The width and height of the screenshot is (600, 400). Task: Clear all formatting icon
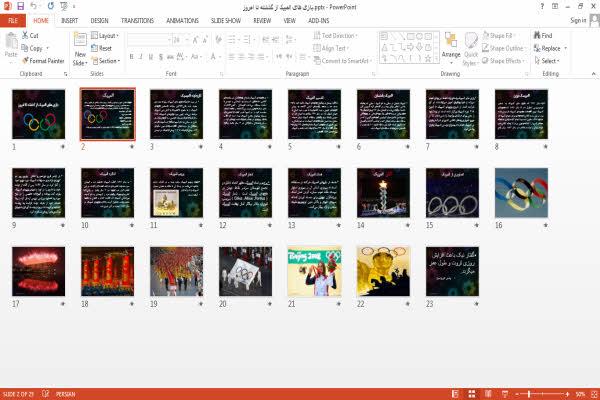tap(218, 40)
